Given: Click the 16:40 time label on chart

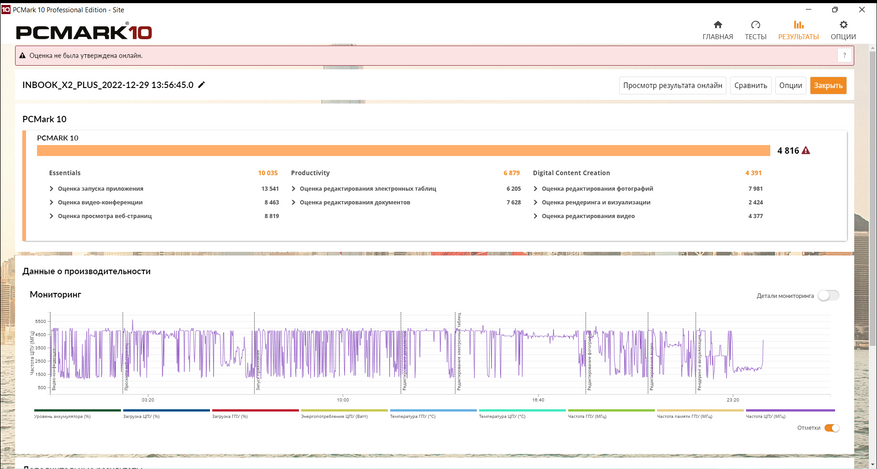Looking at the screenshot, I should (538, 400).
